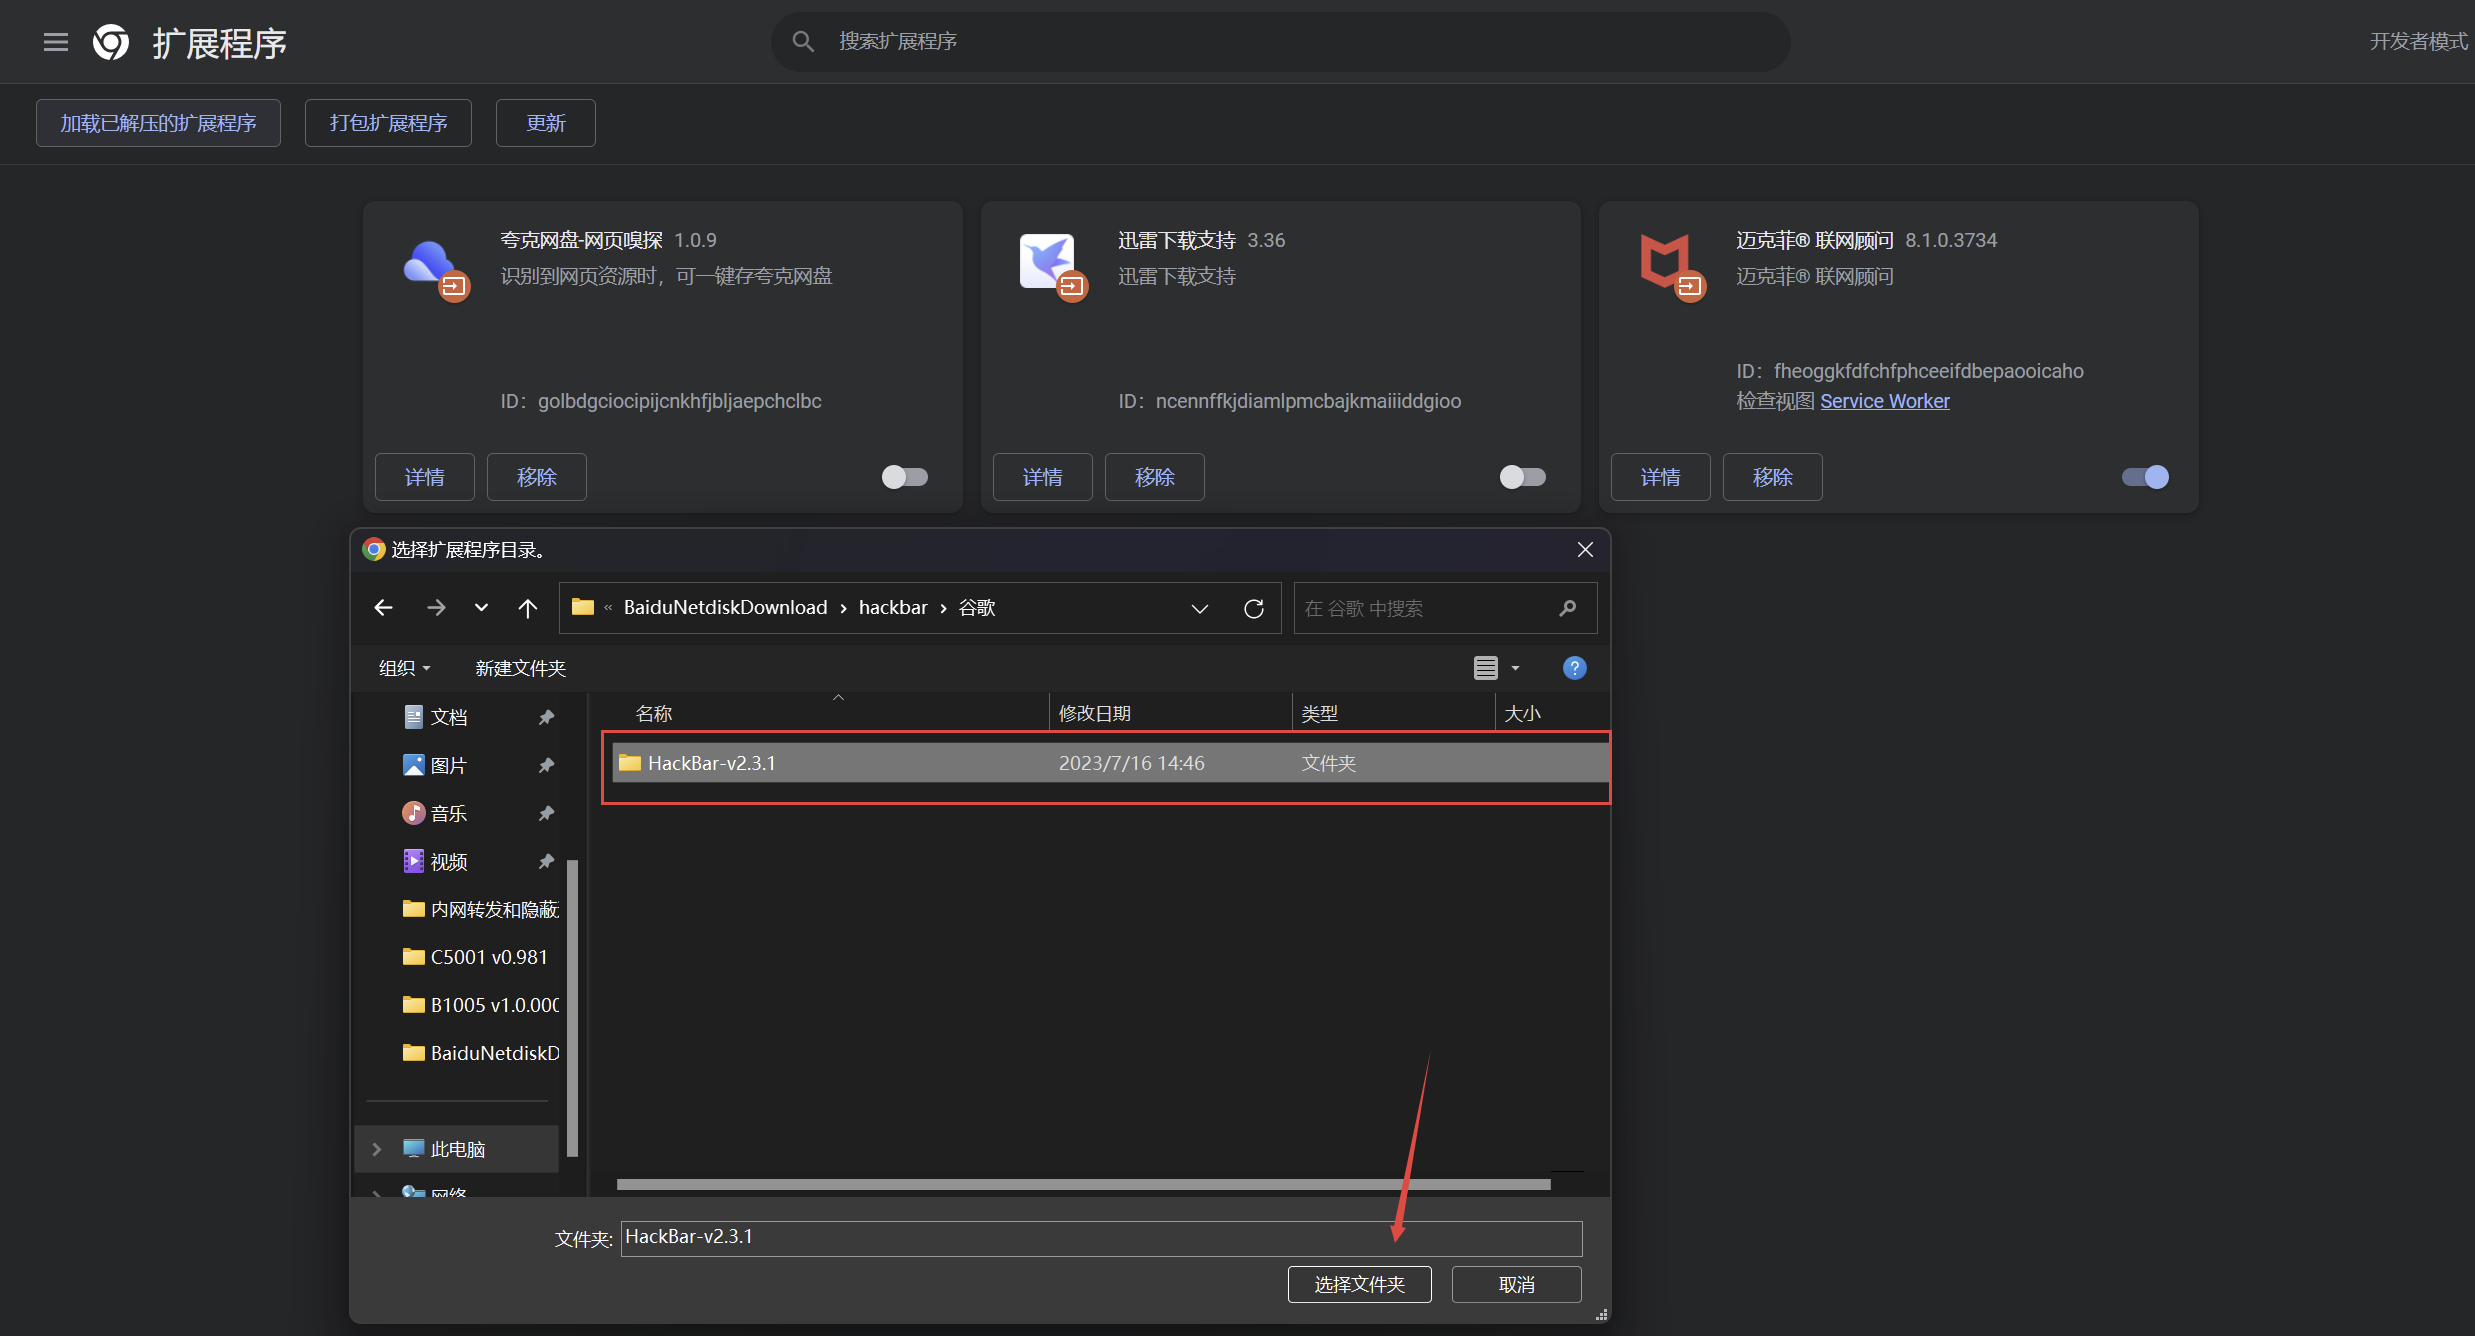2475x1336 pixels.
Task: Refresh the current folder listing
Action: click(x=1254, y=608)
